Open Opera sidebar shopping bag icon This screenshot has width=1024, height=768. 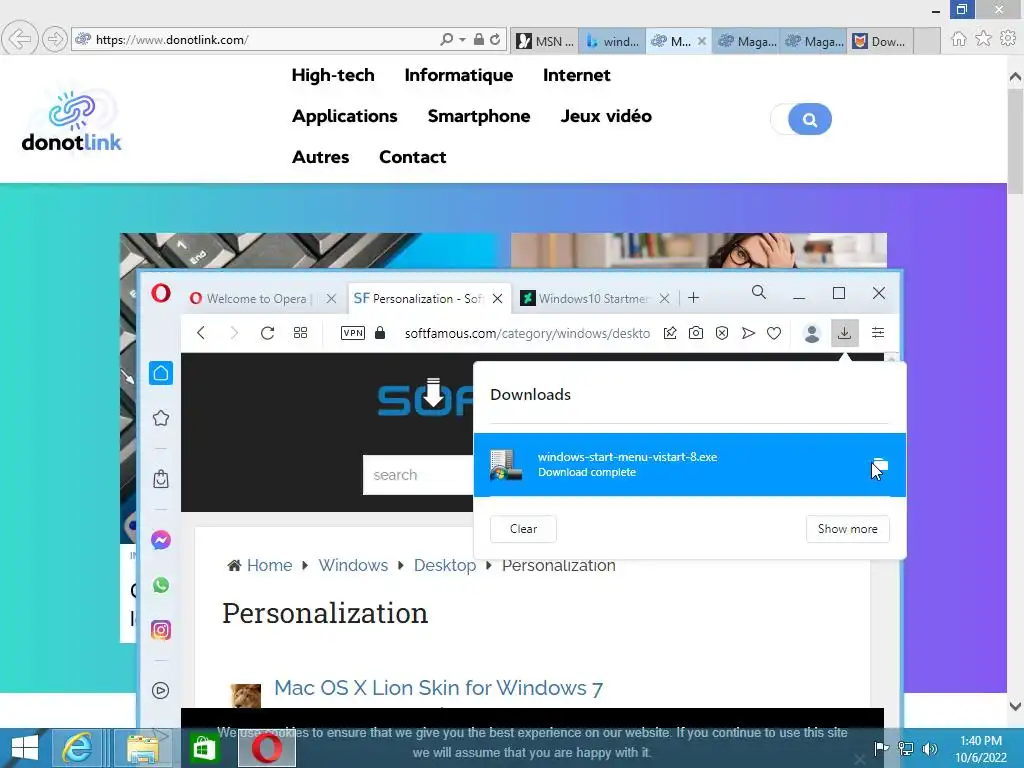pos(161,479)
